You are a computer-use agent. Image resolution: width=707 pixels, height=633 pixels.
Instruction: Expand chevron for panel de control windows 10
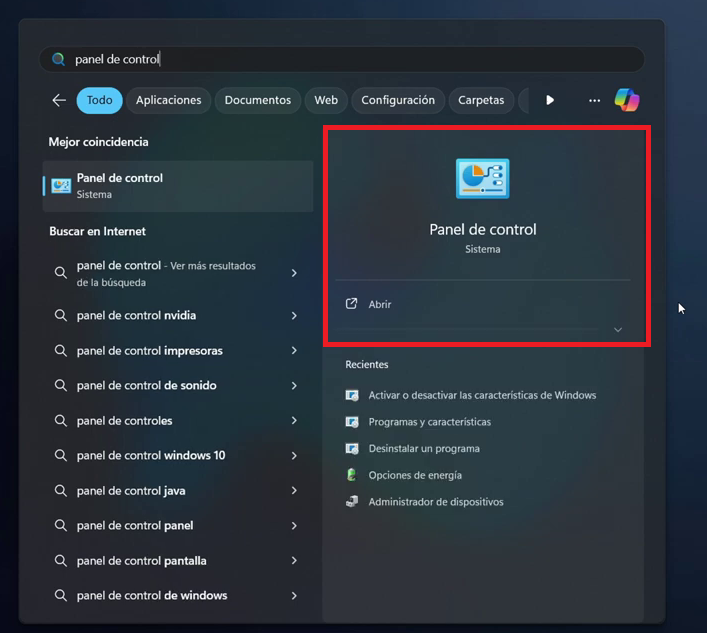[x=294, y=455]
